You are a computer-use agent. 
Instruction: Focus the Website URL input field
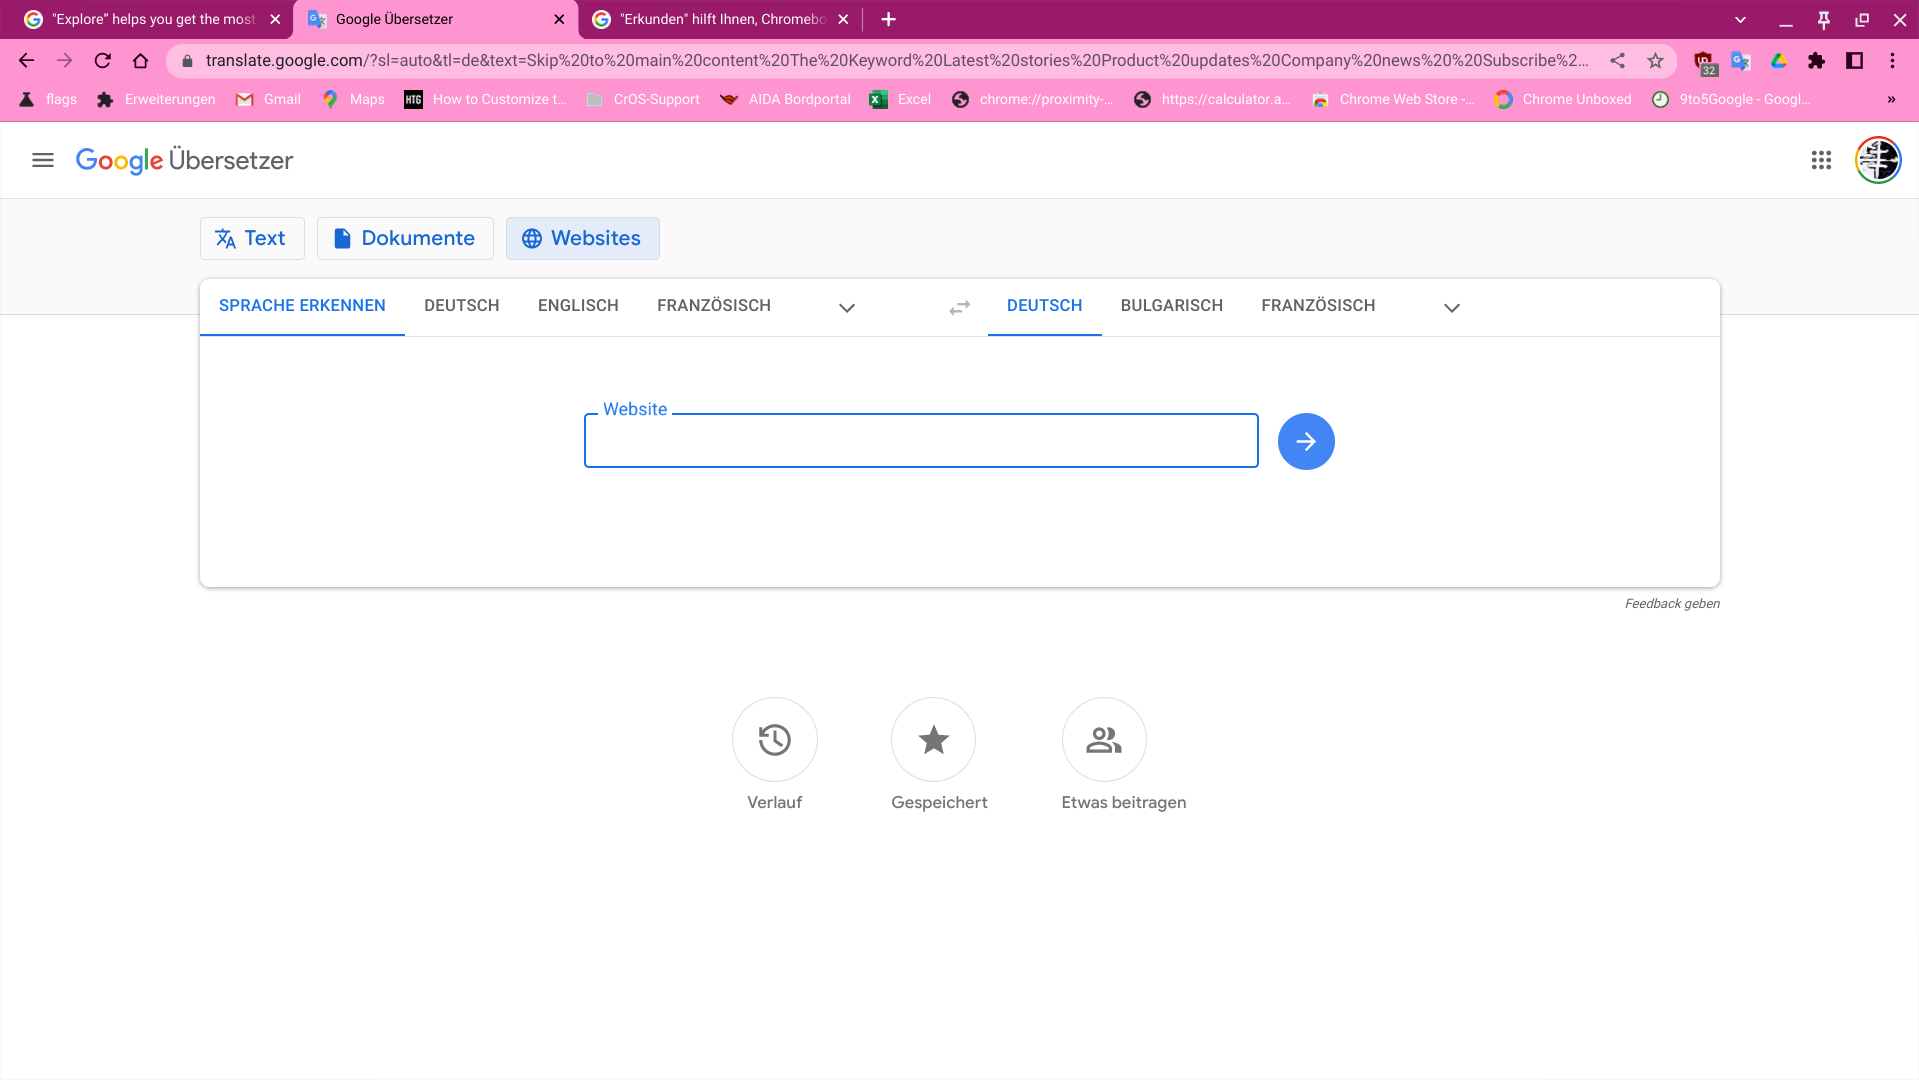pyautogui.click(x=920, y=441)
